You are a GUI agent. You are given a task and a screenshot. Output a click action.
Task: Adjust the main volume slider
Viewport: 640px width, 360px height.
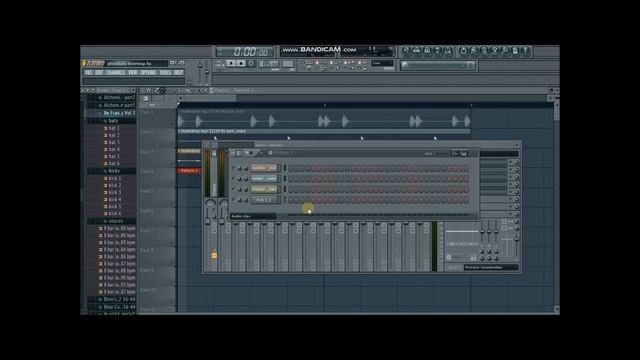click(x=200, y=71)
